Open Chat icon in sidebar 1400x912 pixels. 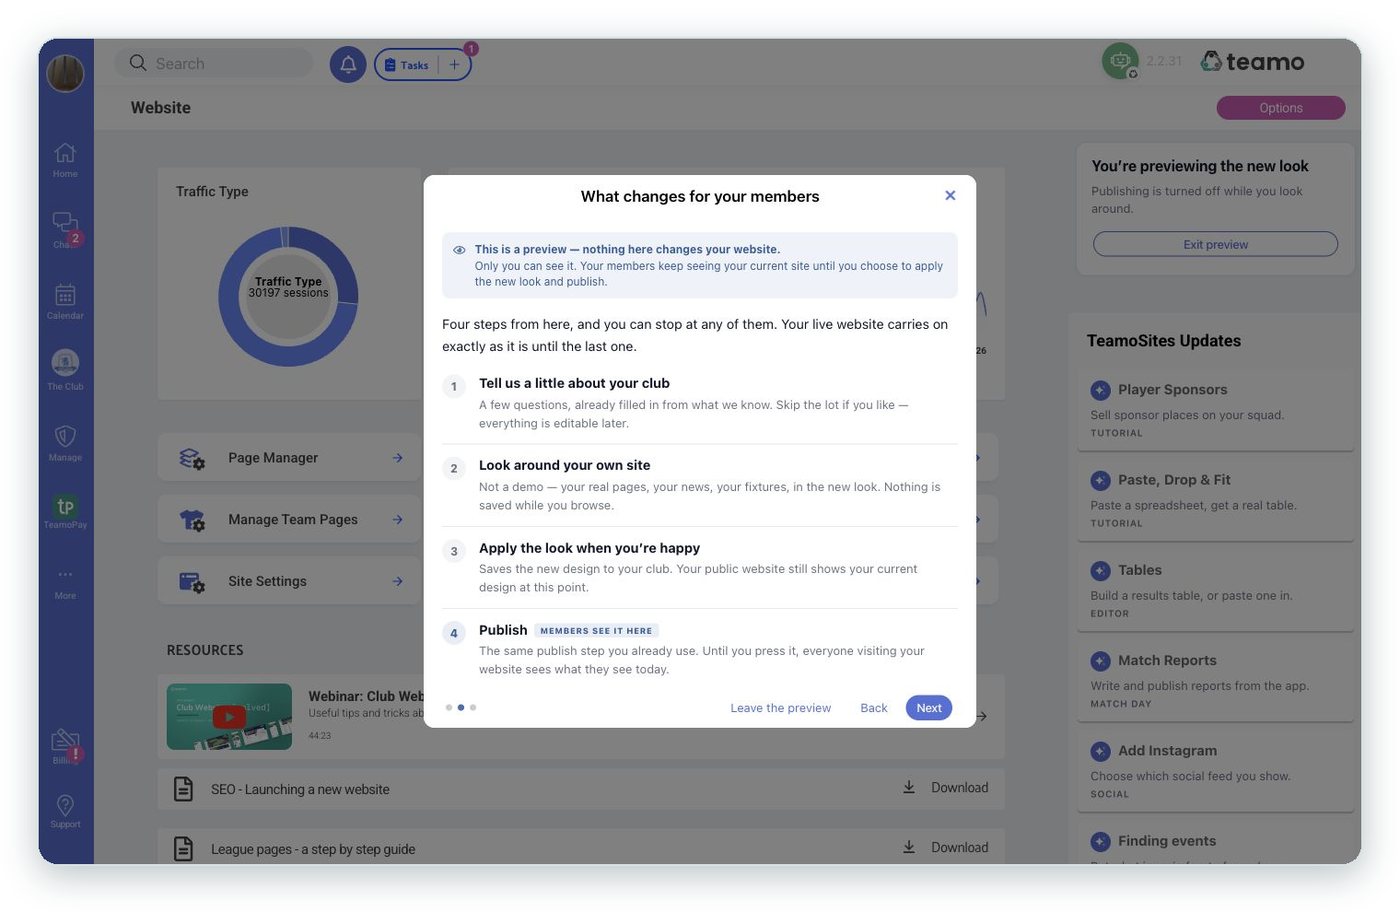click(x=65, y=229)
